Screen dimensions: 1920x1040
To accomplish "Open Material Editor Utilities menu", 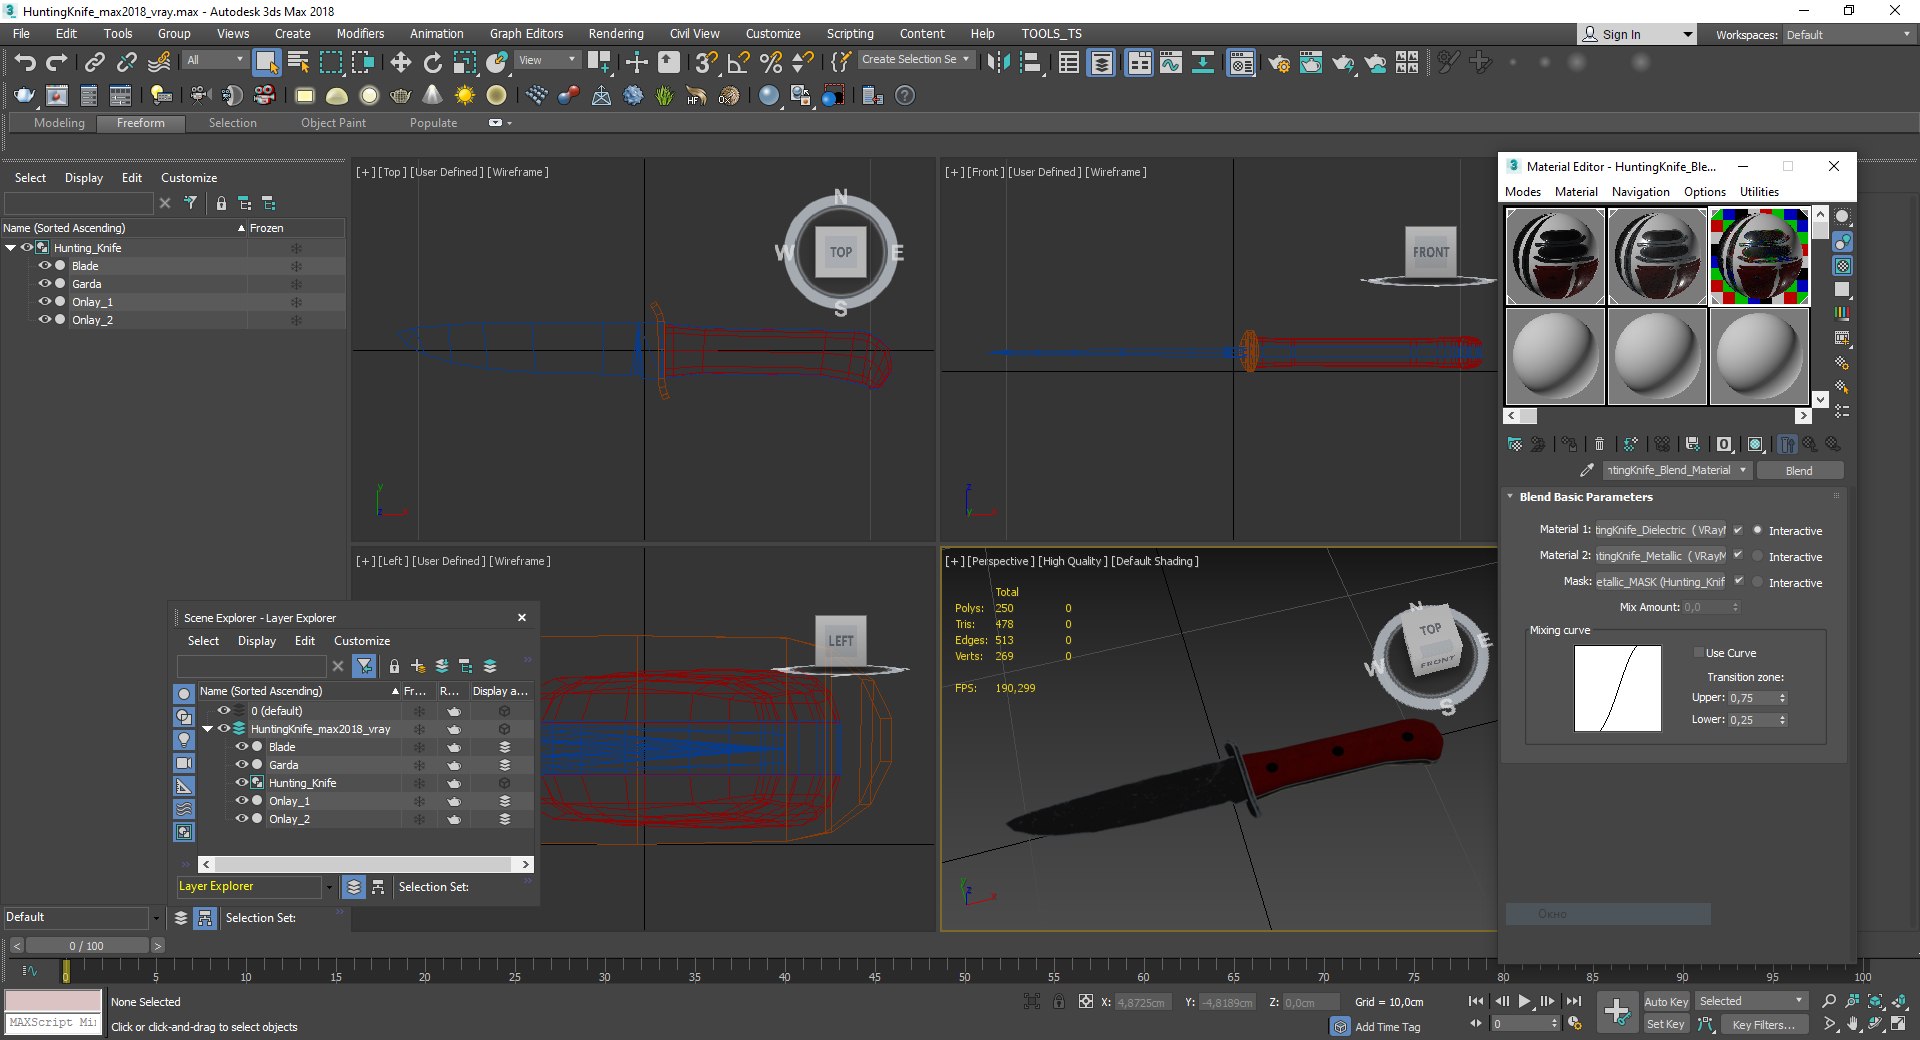I will (x=1759, y=192).
